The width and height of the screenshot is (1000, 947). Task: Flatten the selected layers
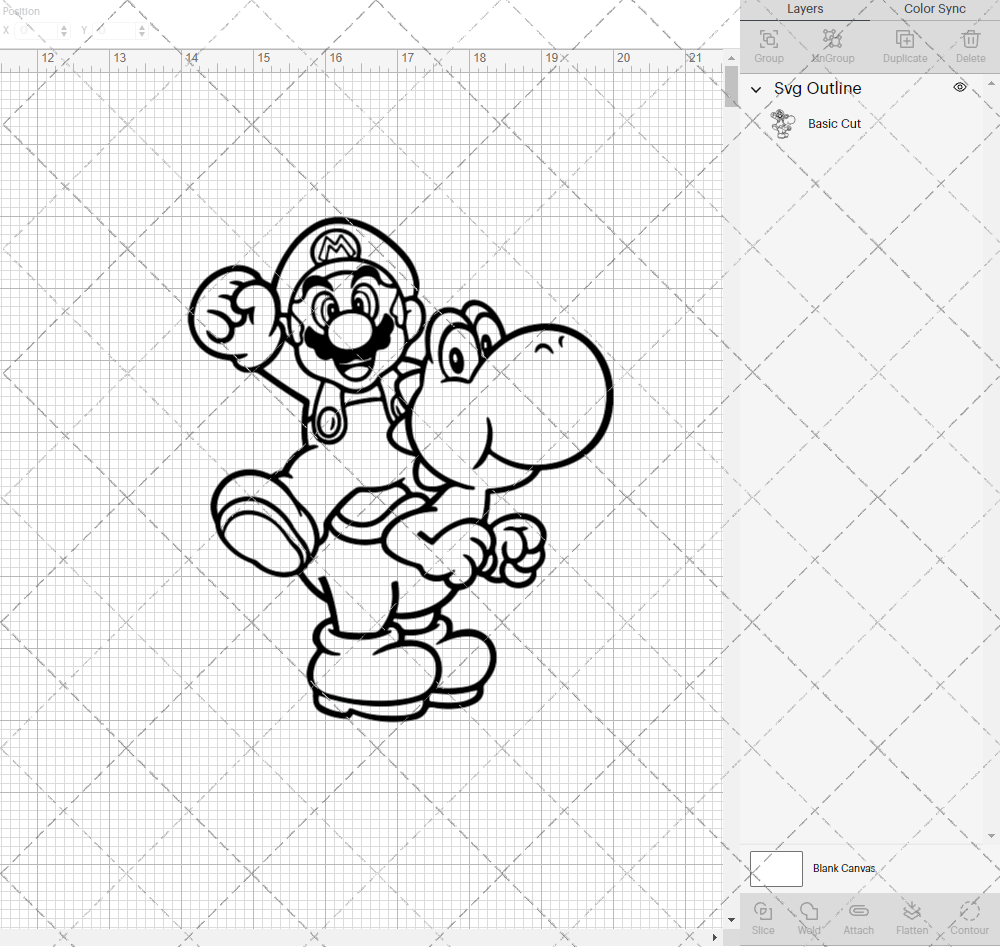tap(912, 916)
